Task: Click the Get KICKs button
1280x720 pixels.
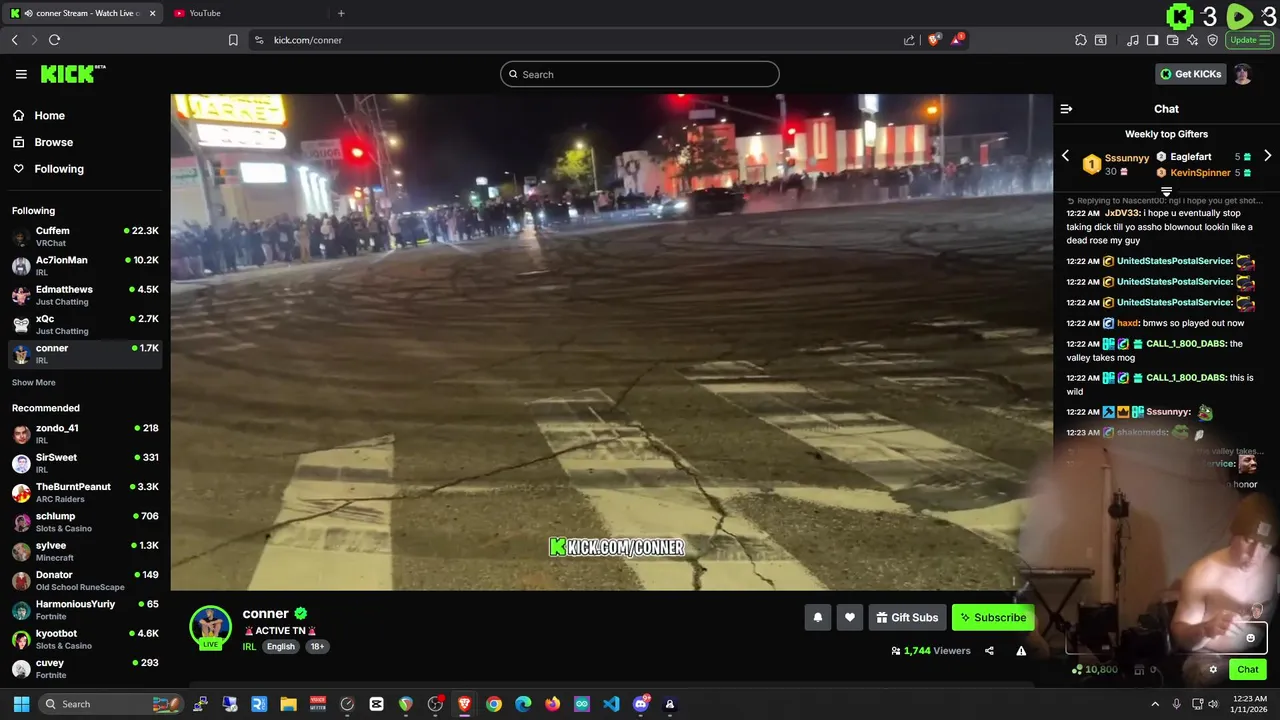Action: pos(1190,74)
